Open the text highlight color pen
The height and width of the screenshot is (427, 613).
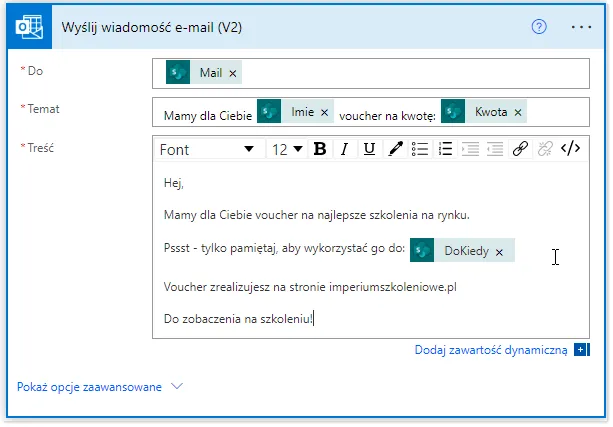click(395, 149)
